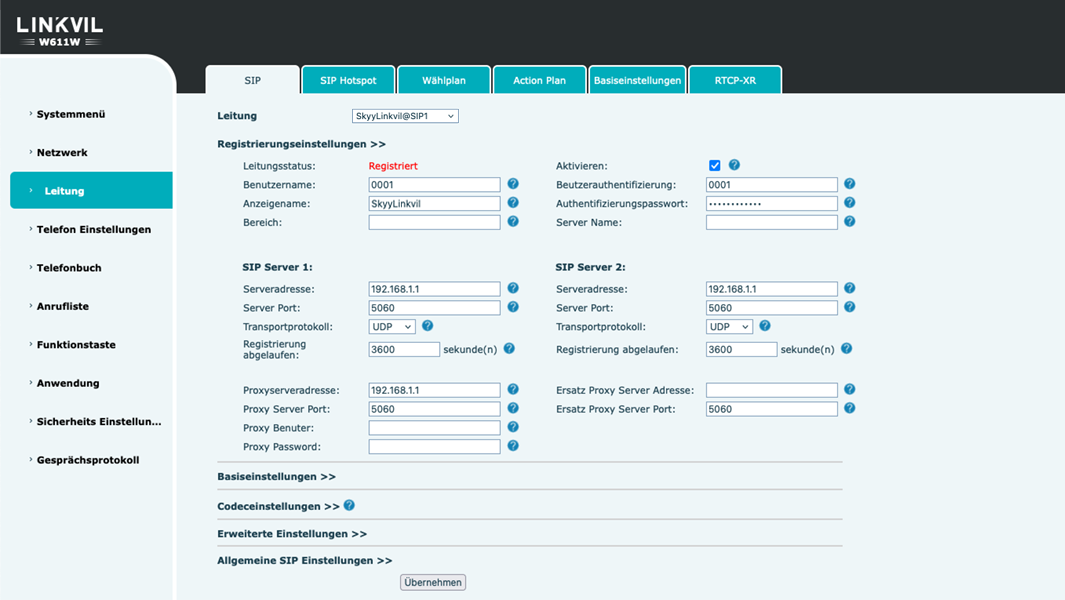Image resolution: width=1065 pixels, height=600 pixels.
Task: Open Netzwerk in the sidebar menu
Action: pos(62,153)
